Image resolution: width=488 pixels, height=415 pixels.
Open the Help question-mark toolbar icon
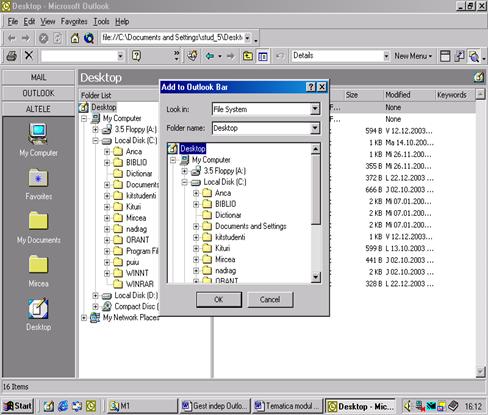136,56
